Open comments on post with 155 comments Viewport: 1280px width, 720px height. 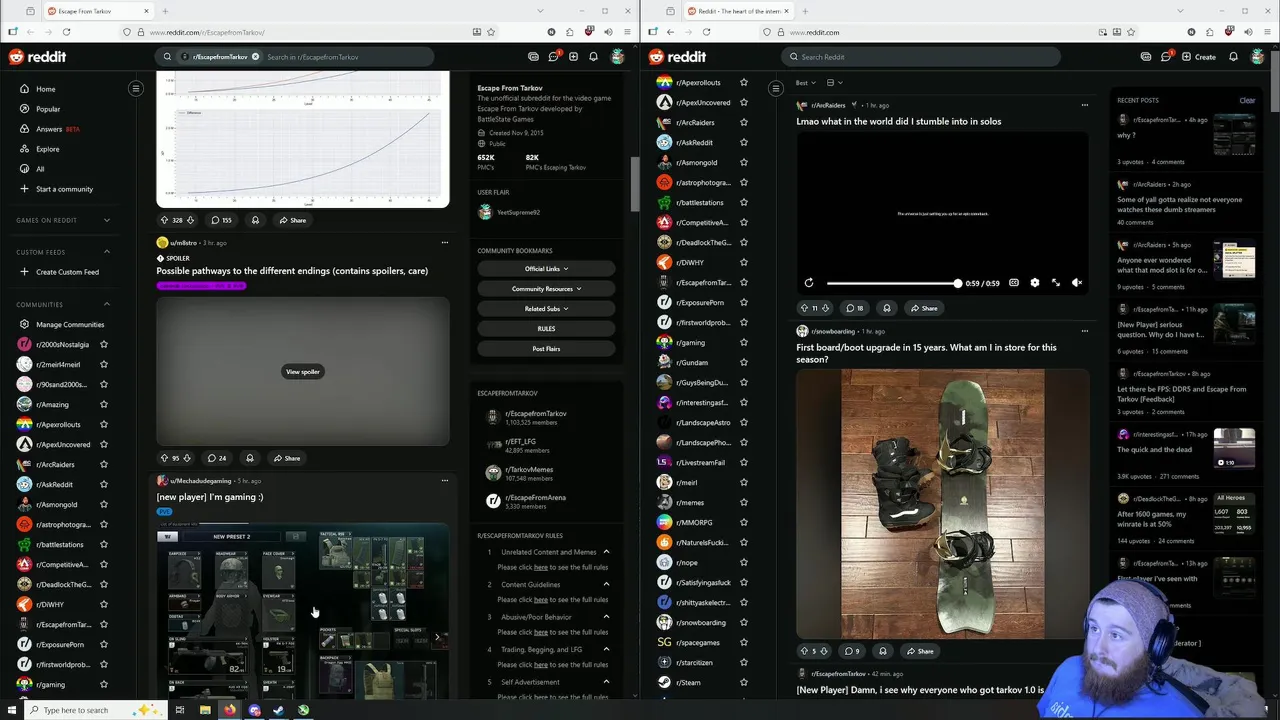pyautogui.click(x=221, y=220)
